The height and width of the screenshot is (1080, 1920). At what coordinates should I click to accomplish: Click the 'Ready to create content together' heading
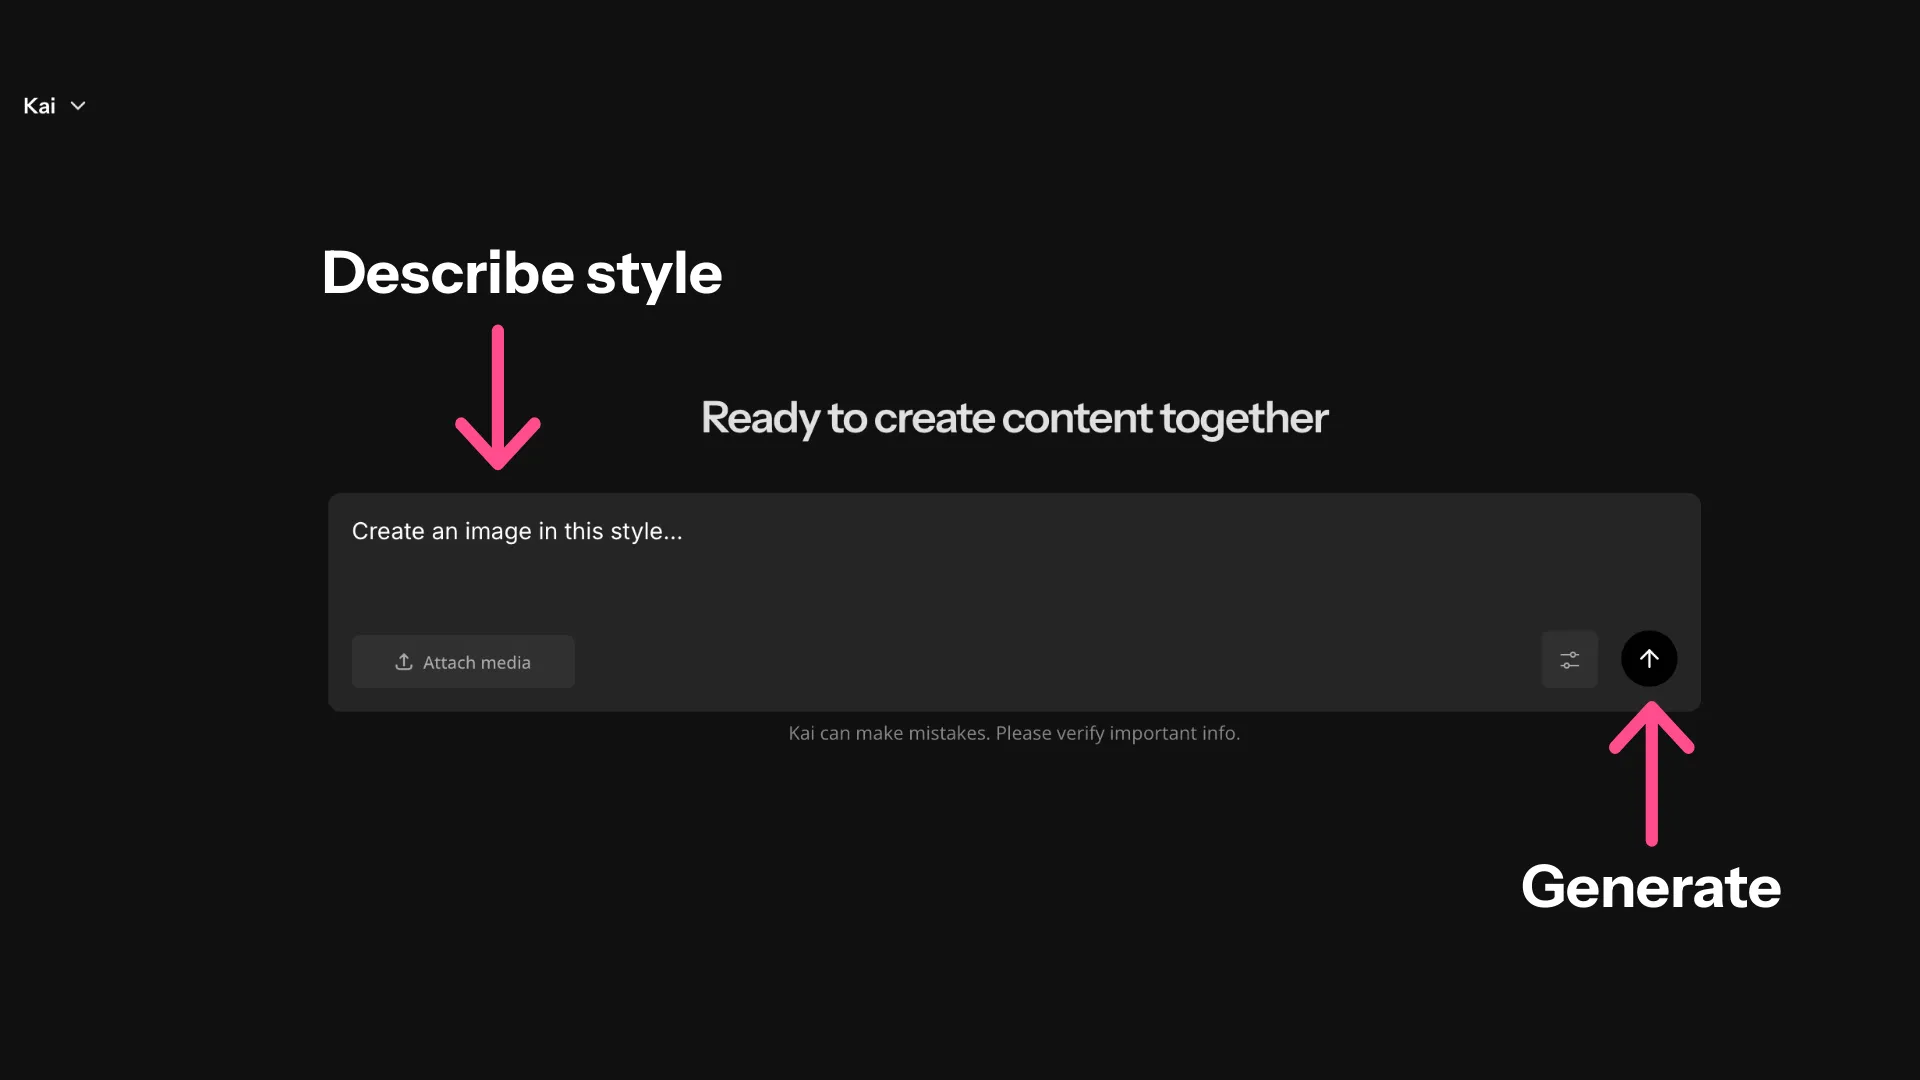(1014, 418)
